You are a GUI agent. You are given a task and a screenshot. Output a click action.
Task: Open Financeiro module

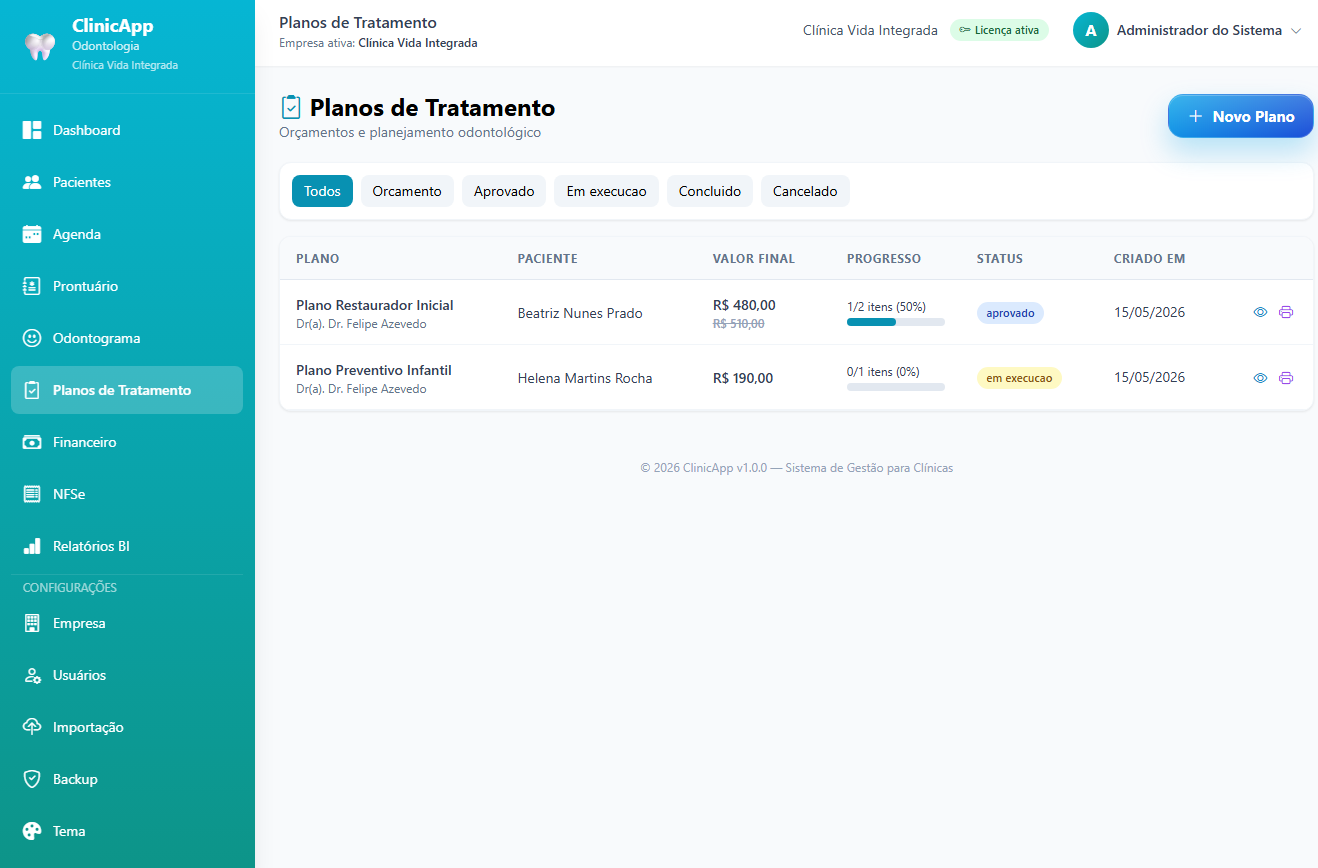(127, 442)
